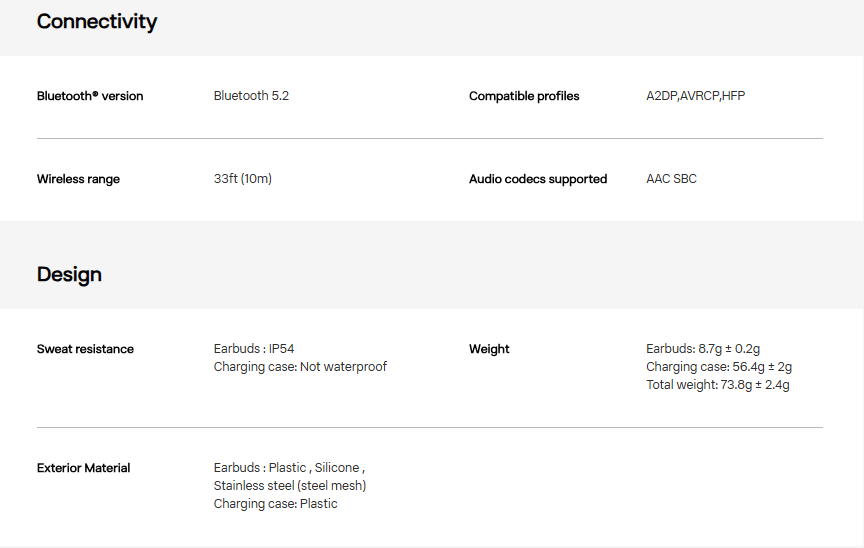864x548 pixels.
Task: Click the Earbuds : IP54 rating text
Action: [x=254, y=349]
